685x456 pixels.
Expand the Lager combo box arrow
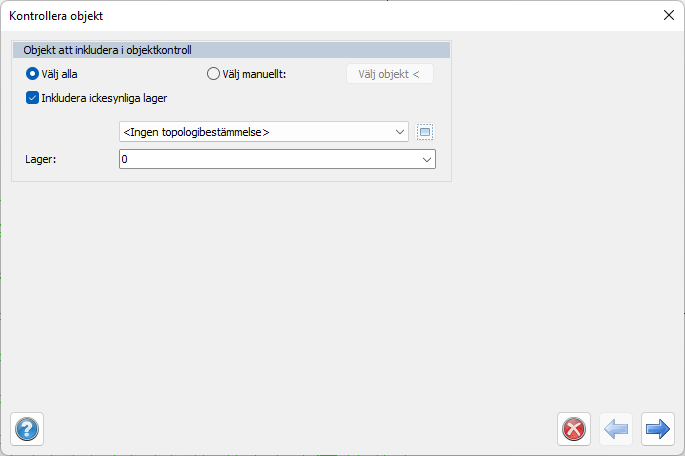pos(426,159)
